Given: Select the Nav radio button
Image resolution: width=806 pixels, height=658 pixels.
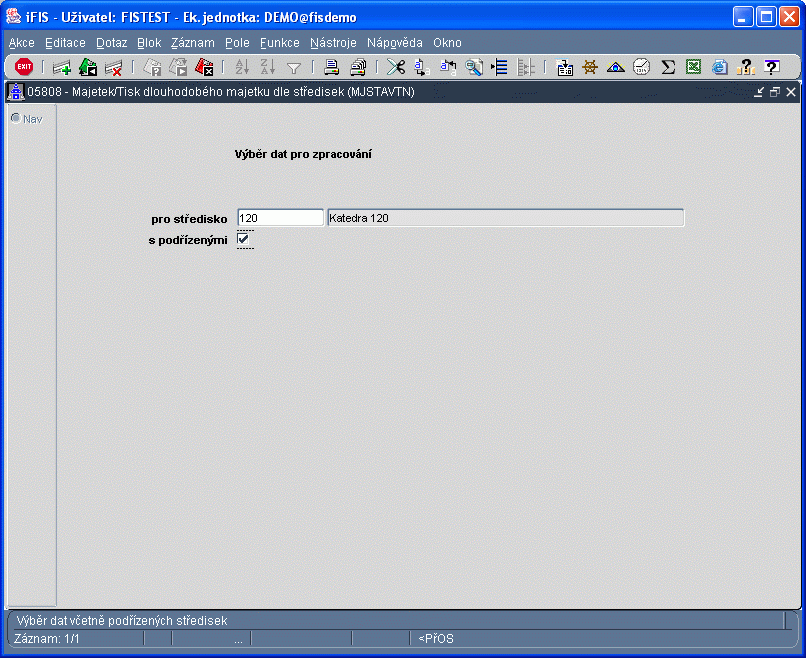Looking at the screenshot, I should click(16, 118).
